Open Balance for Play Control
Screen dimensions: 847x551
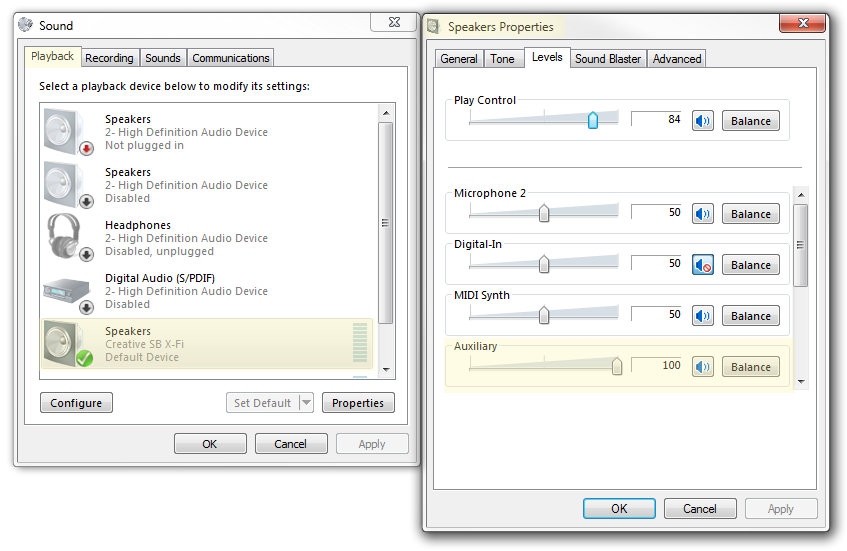point(750,120)
